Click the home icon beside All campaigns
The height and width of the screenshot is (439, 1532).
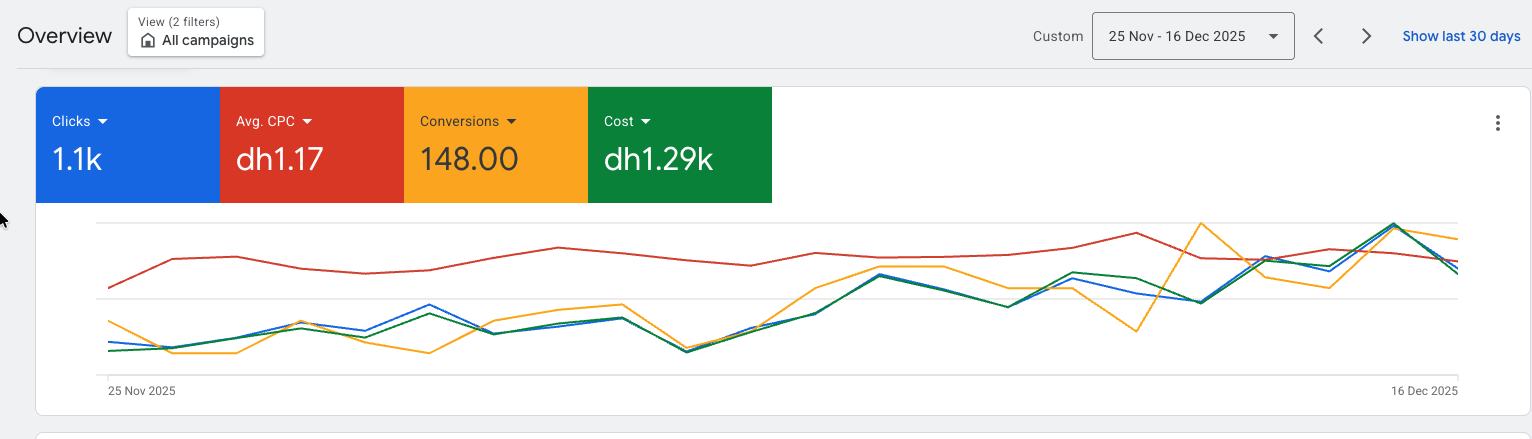[x=148, y=41]
